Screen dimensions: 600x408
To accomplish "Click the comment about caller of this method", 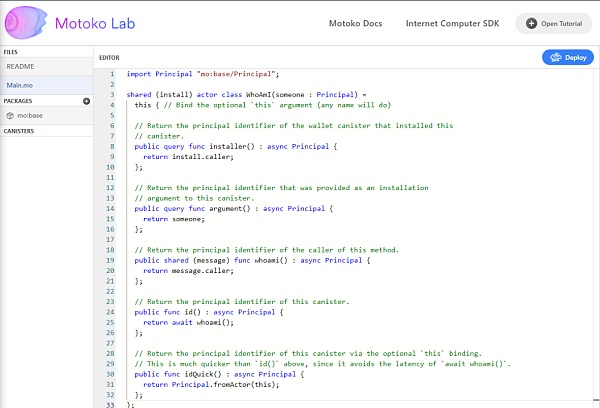I will (x=267, y=250).
